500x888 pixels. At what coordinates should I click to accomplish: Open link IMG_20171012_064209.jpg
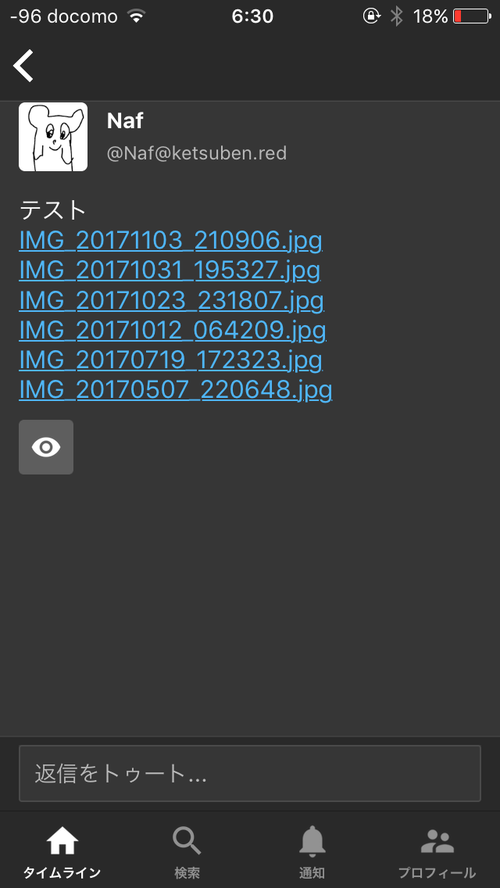coord(172,330)
